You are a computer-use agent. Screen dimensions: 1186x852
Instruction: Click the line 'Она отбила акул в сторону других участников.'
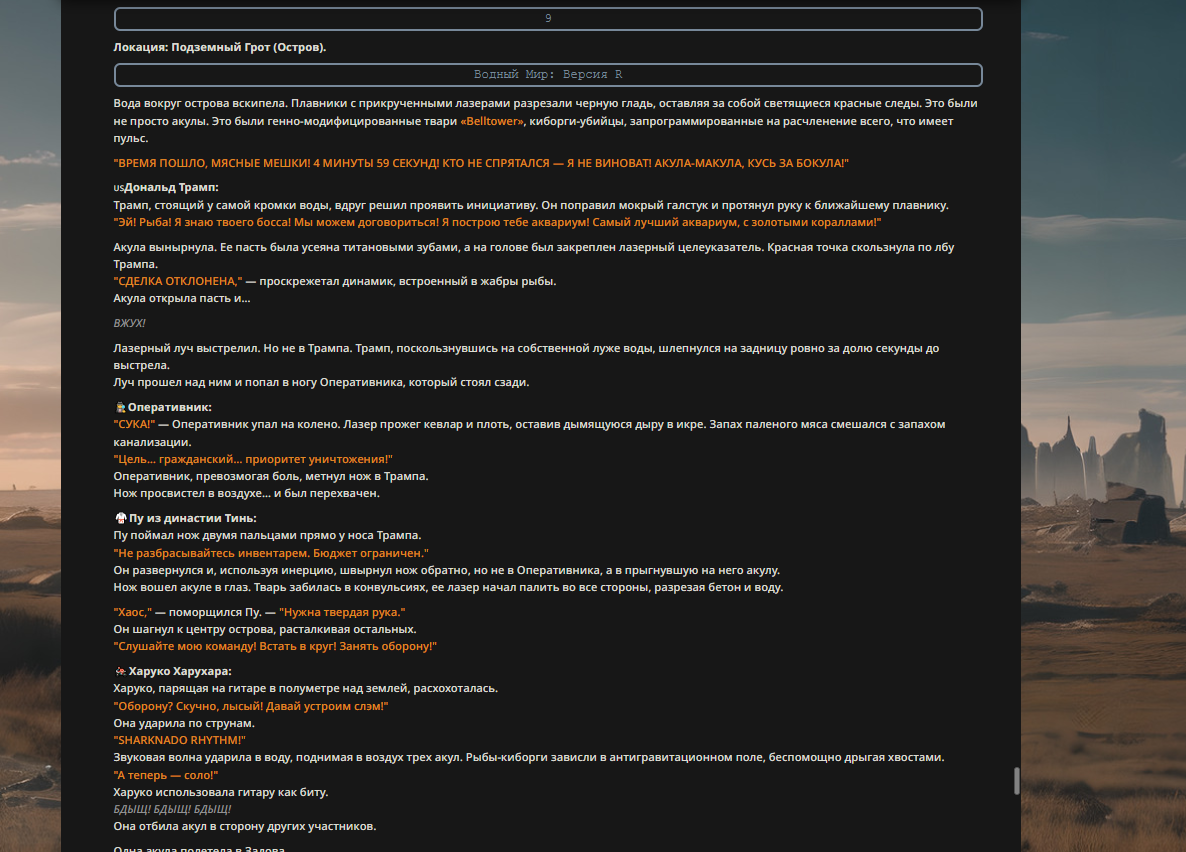tap(245, 827)
